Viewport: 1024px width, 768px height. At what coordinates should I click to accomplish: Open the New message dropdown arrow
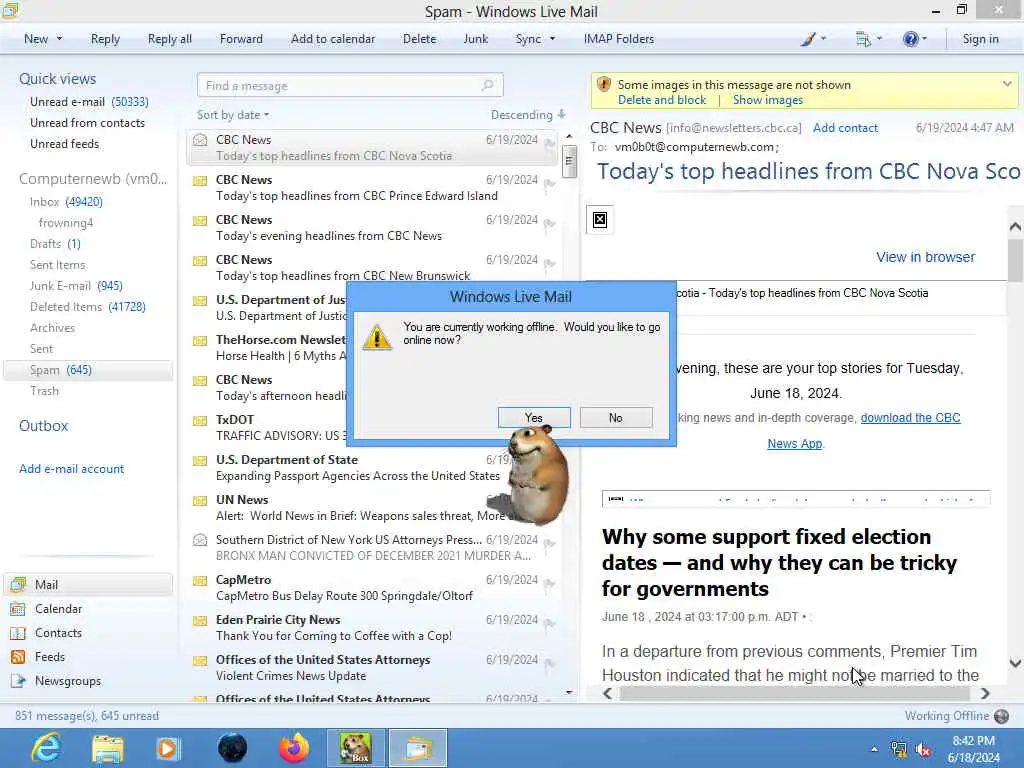59,39
